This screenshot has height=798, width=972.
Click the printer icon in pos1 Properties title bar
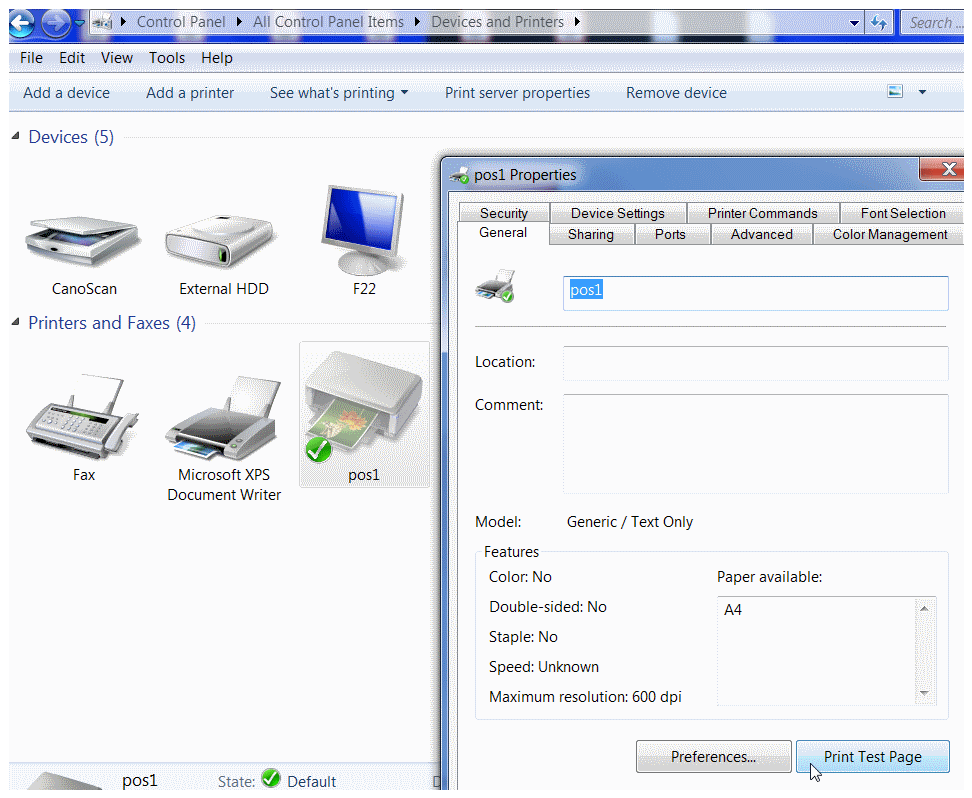tap(459, 175)
